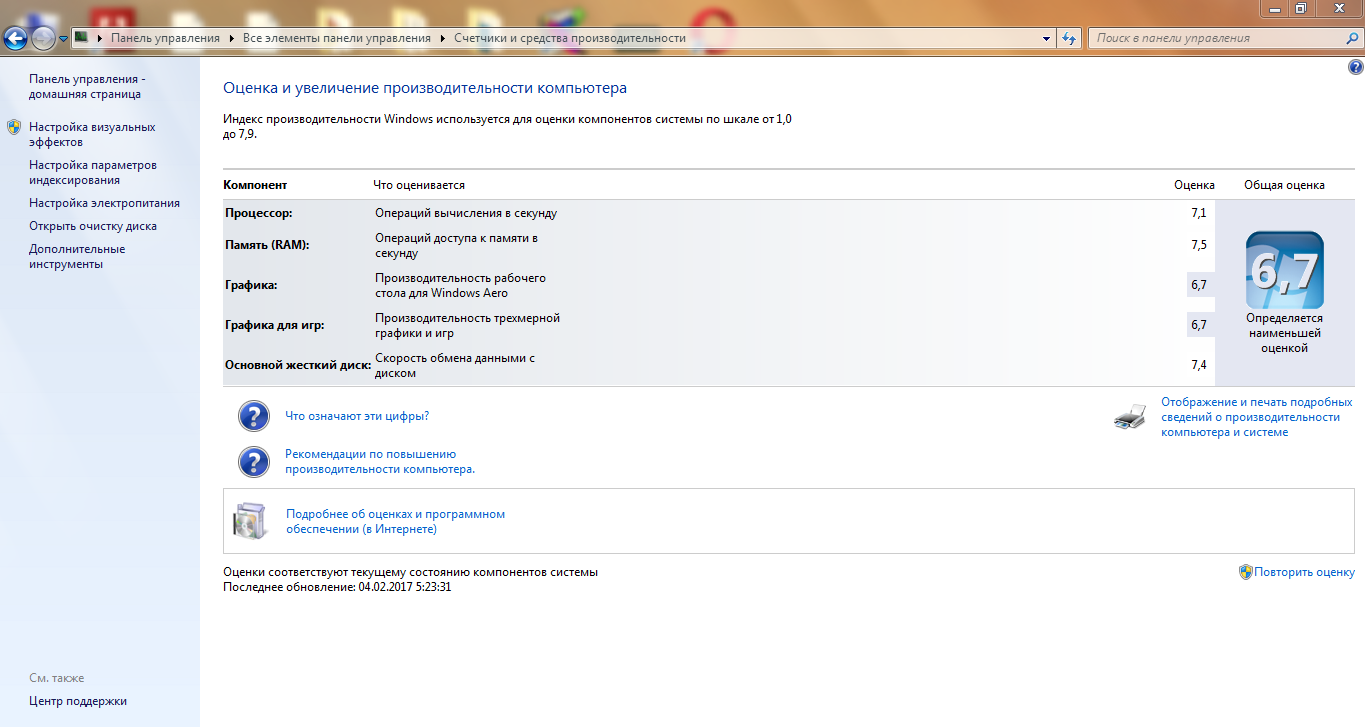Click the shield icon beside "Настройка визуальных эффектов"
The image size is (1365, 727).
point(14,127)
